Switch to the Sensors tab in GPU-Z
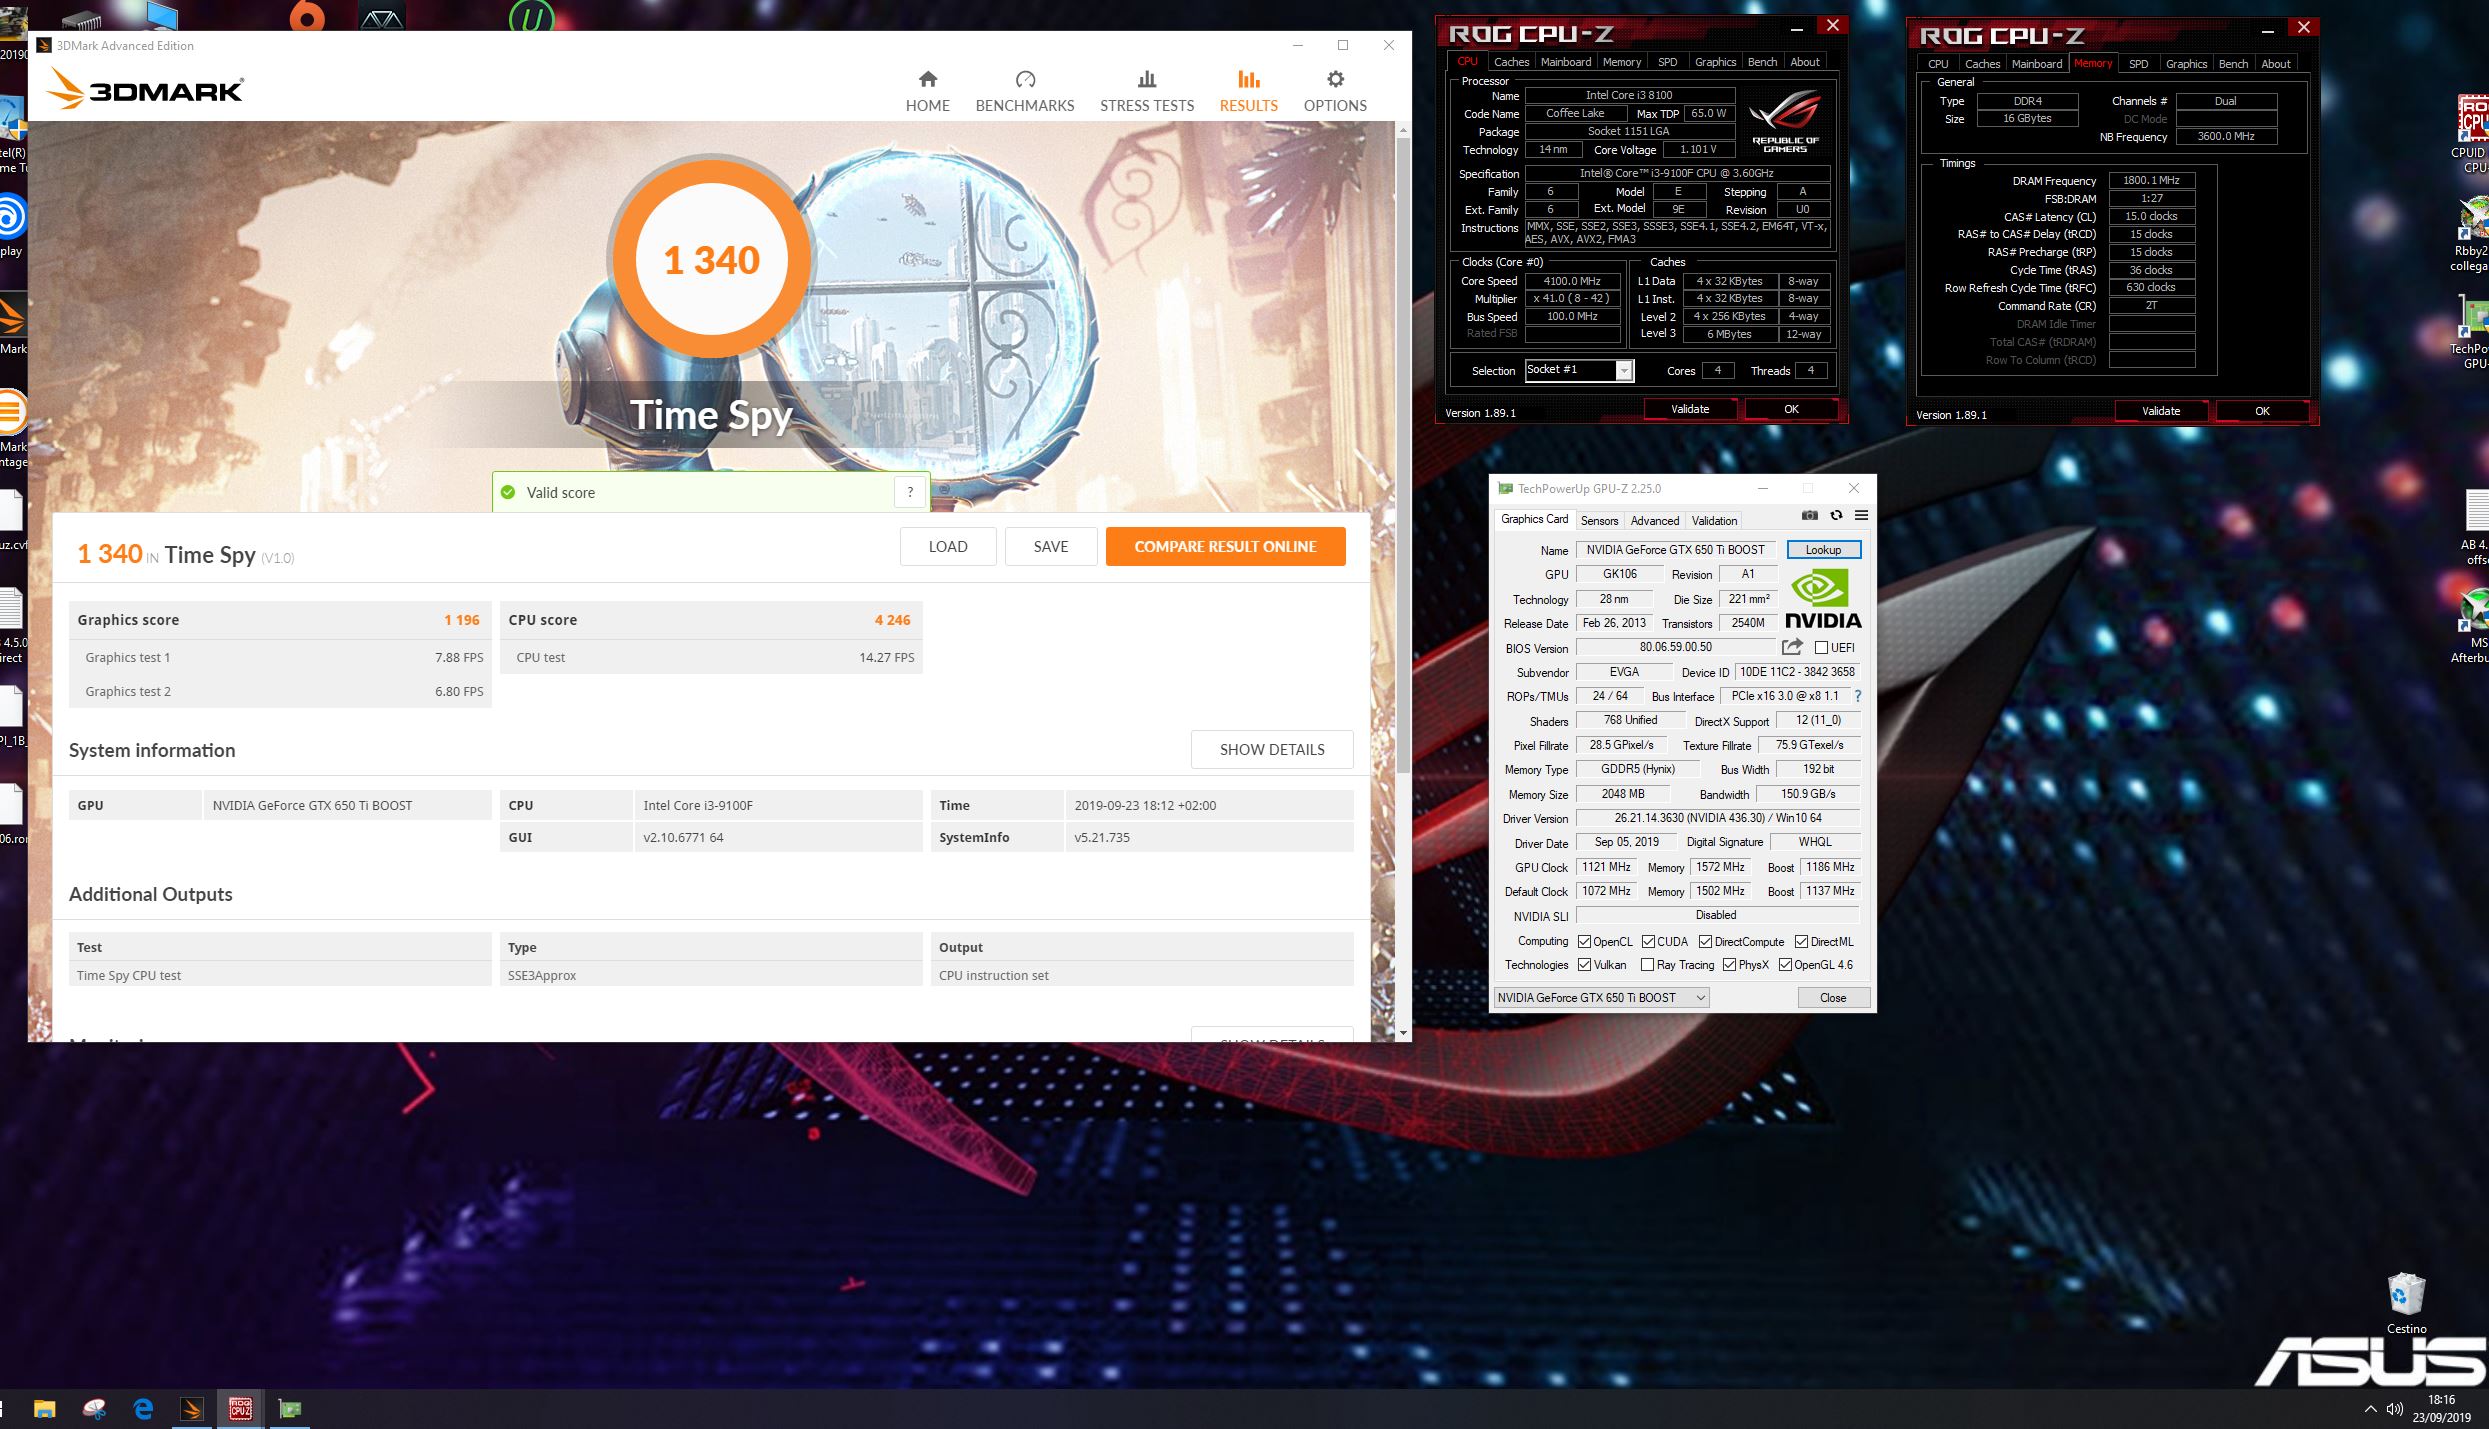Image resolution: width=2489 pixels, height=1429 pixels. [x=1599, y=521]
